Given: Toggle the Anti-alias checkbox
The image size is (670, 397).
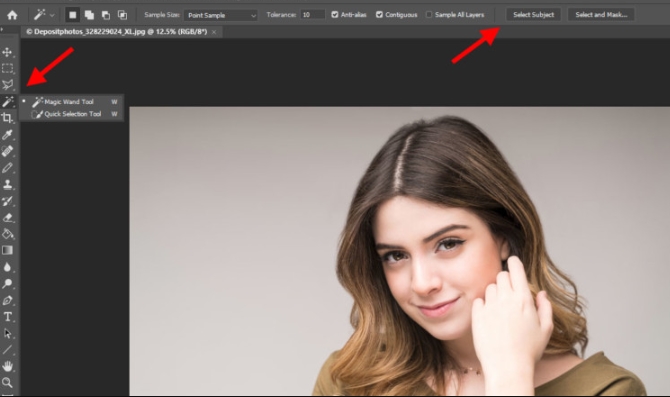Looking at the screenshot, I should 335,15.
